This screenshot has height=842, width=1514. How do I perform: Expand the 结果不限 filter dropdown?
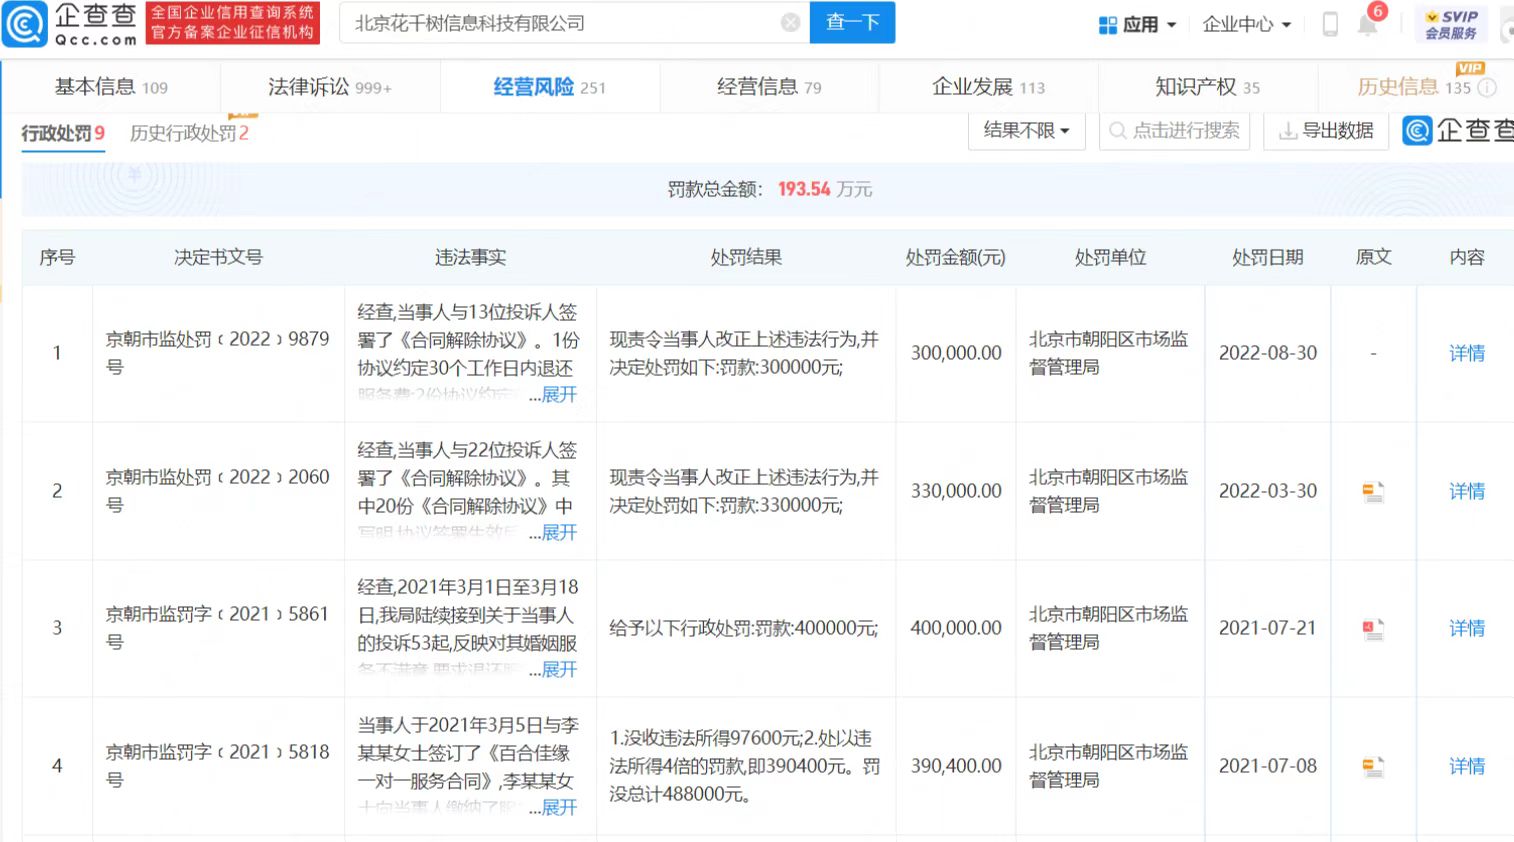coord(1026,131)
